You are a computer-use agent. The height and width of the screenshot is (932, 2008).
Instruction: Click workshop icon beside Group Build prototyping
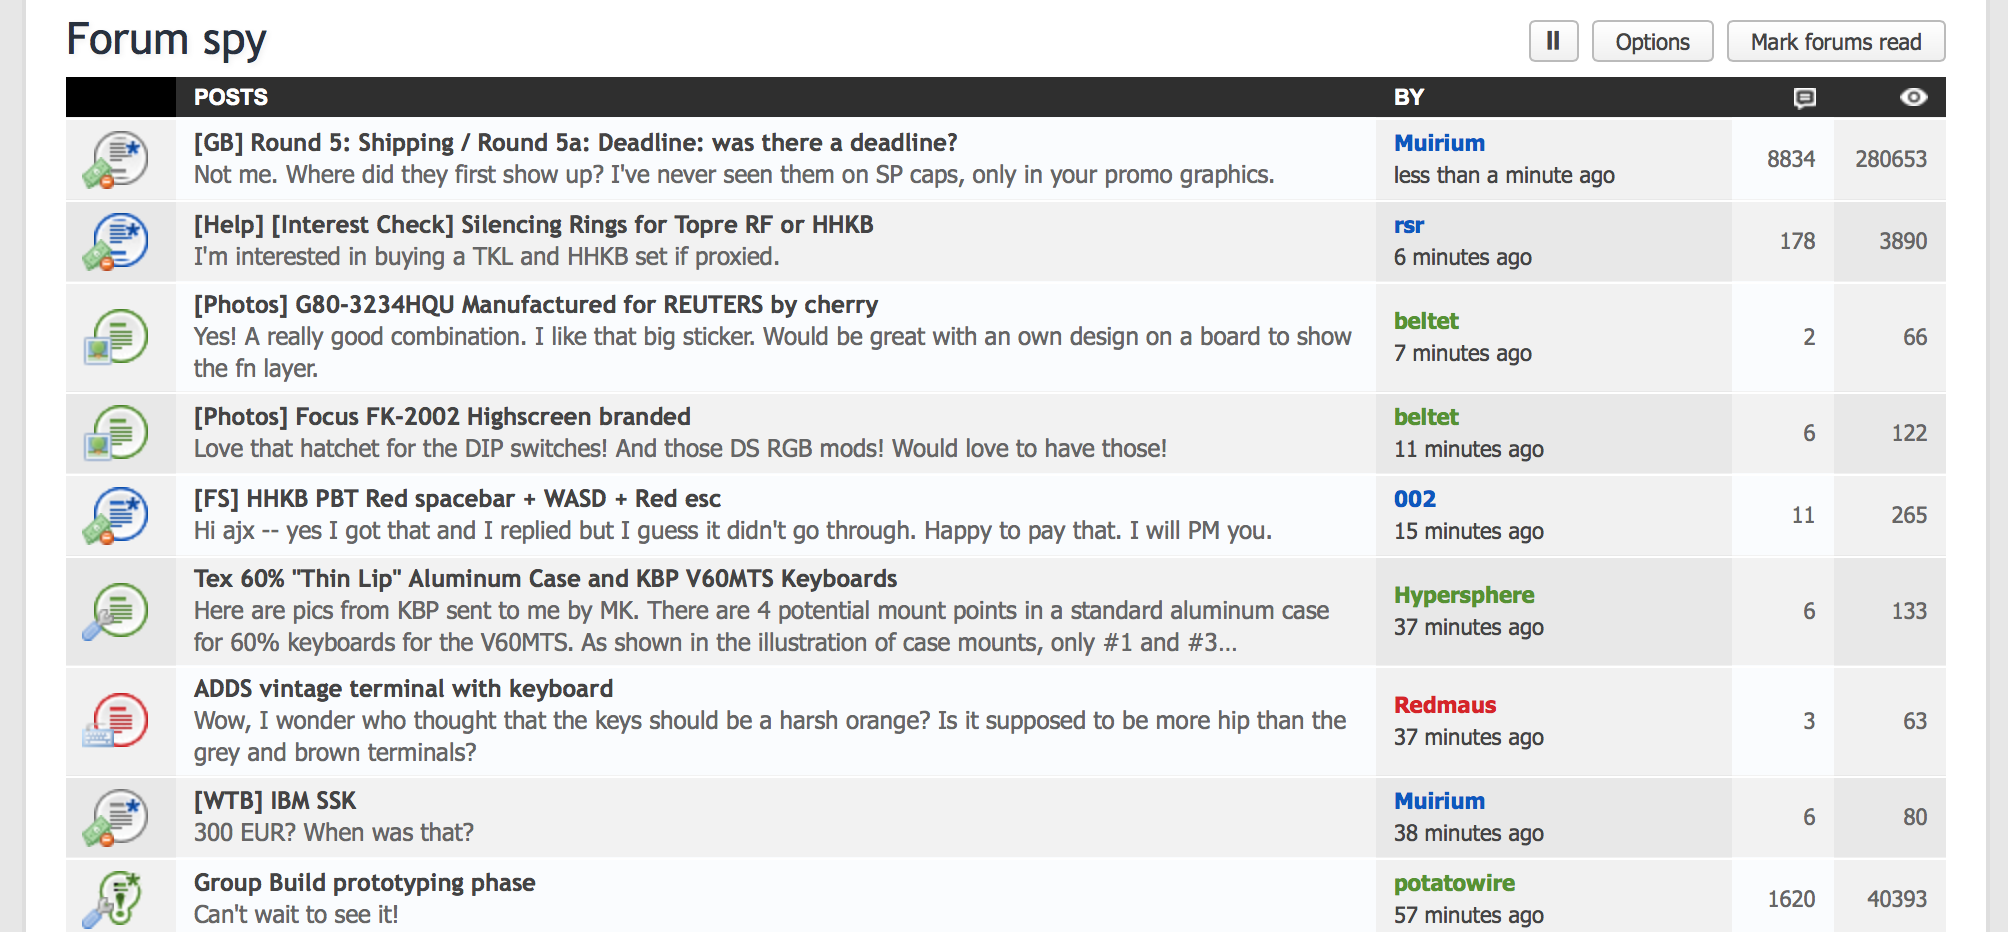pyautogui.click(x=118, y=897)
